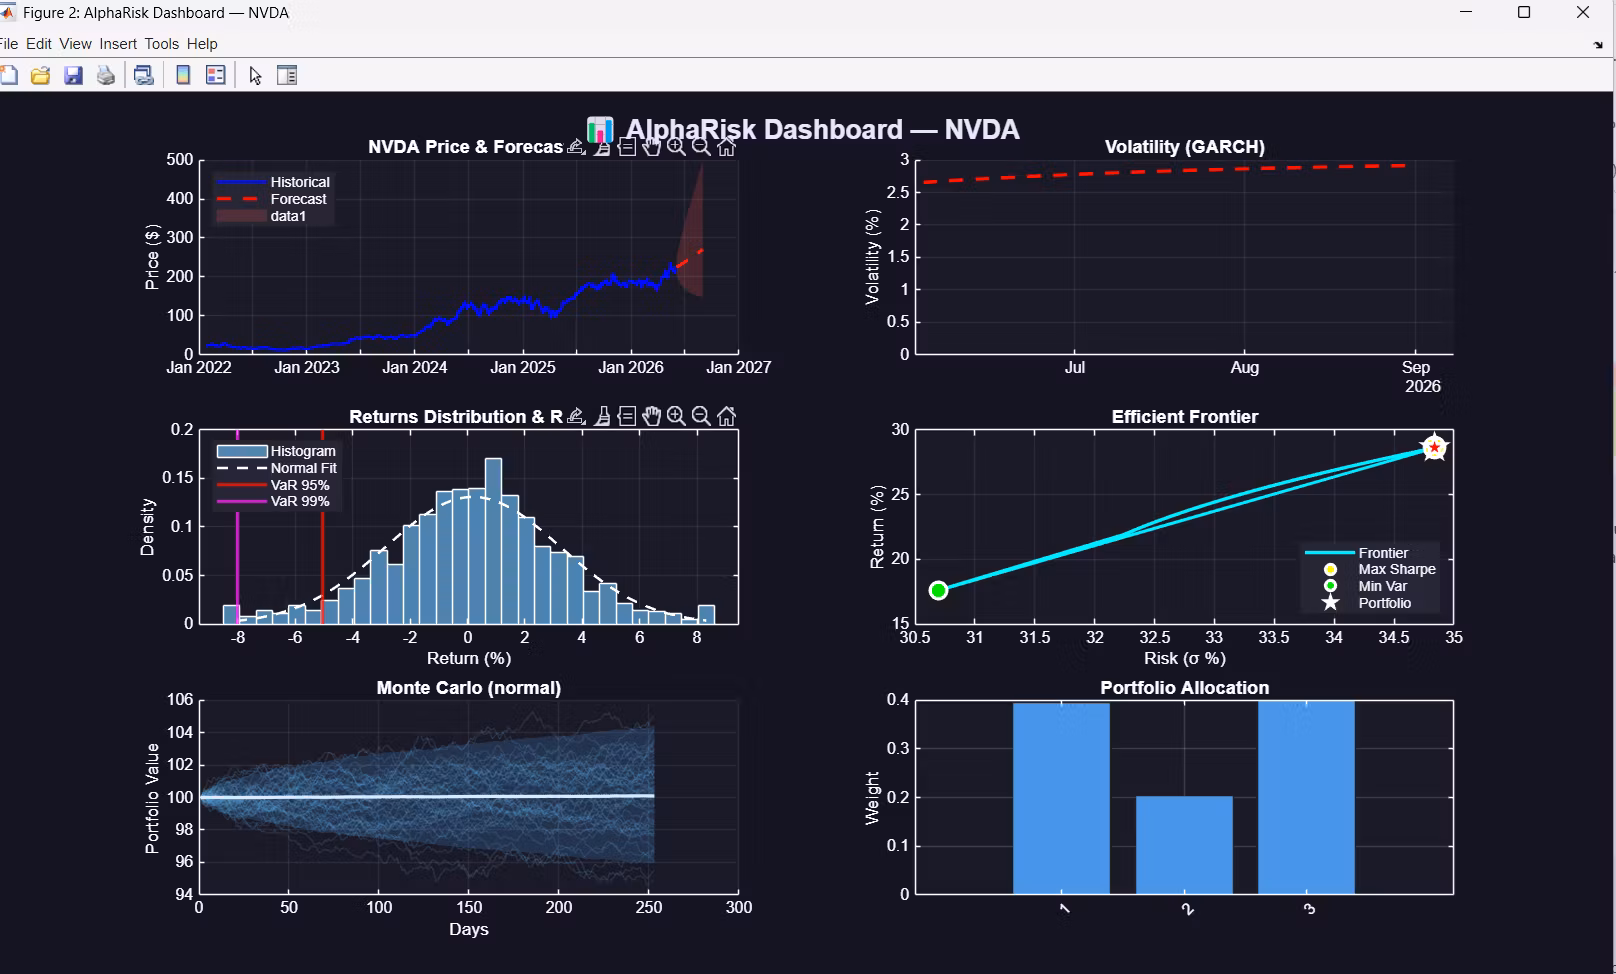
Task: Open the Property Inspector from the toolbar
Action: (287, 75)
